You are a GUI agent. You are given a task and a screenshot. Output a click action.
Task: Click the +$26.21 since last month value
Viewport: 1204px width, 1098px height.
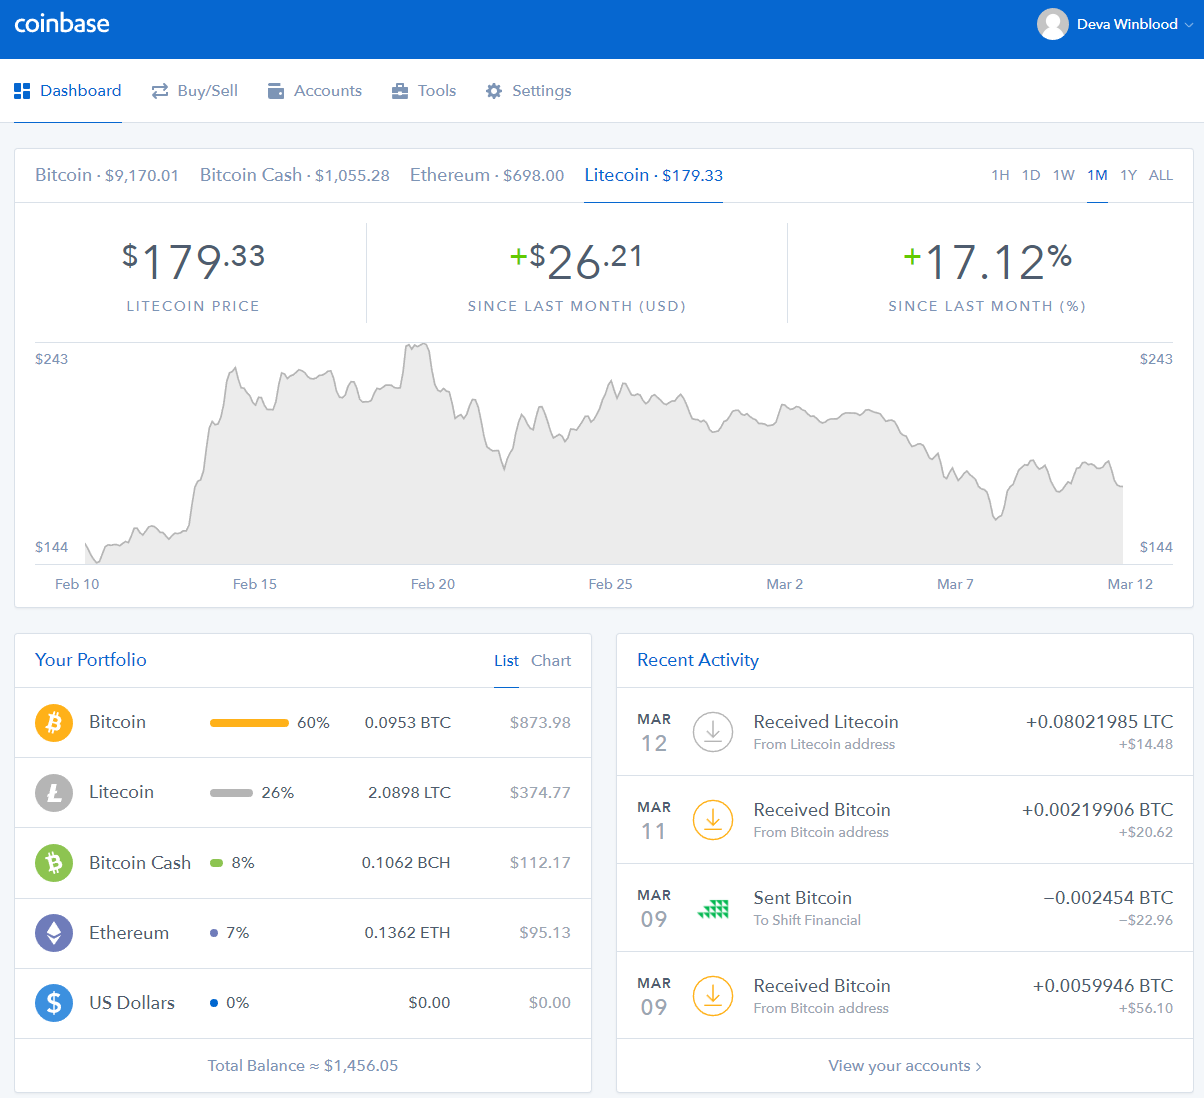(576, 261)
